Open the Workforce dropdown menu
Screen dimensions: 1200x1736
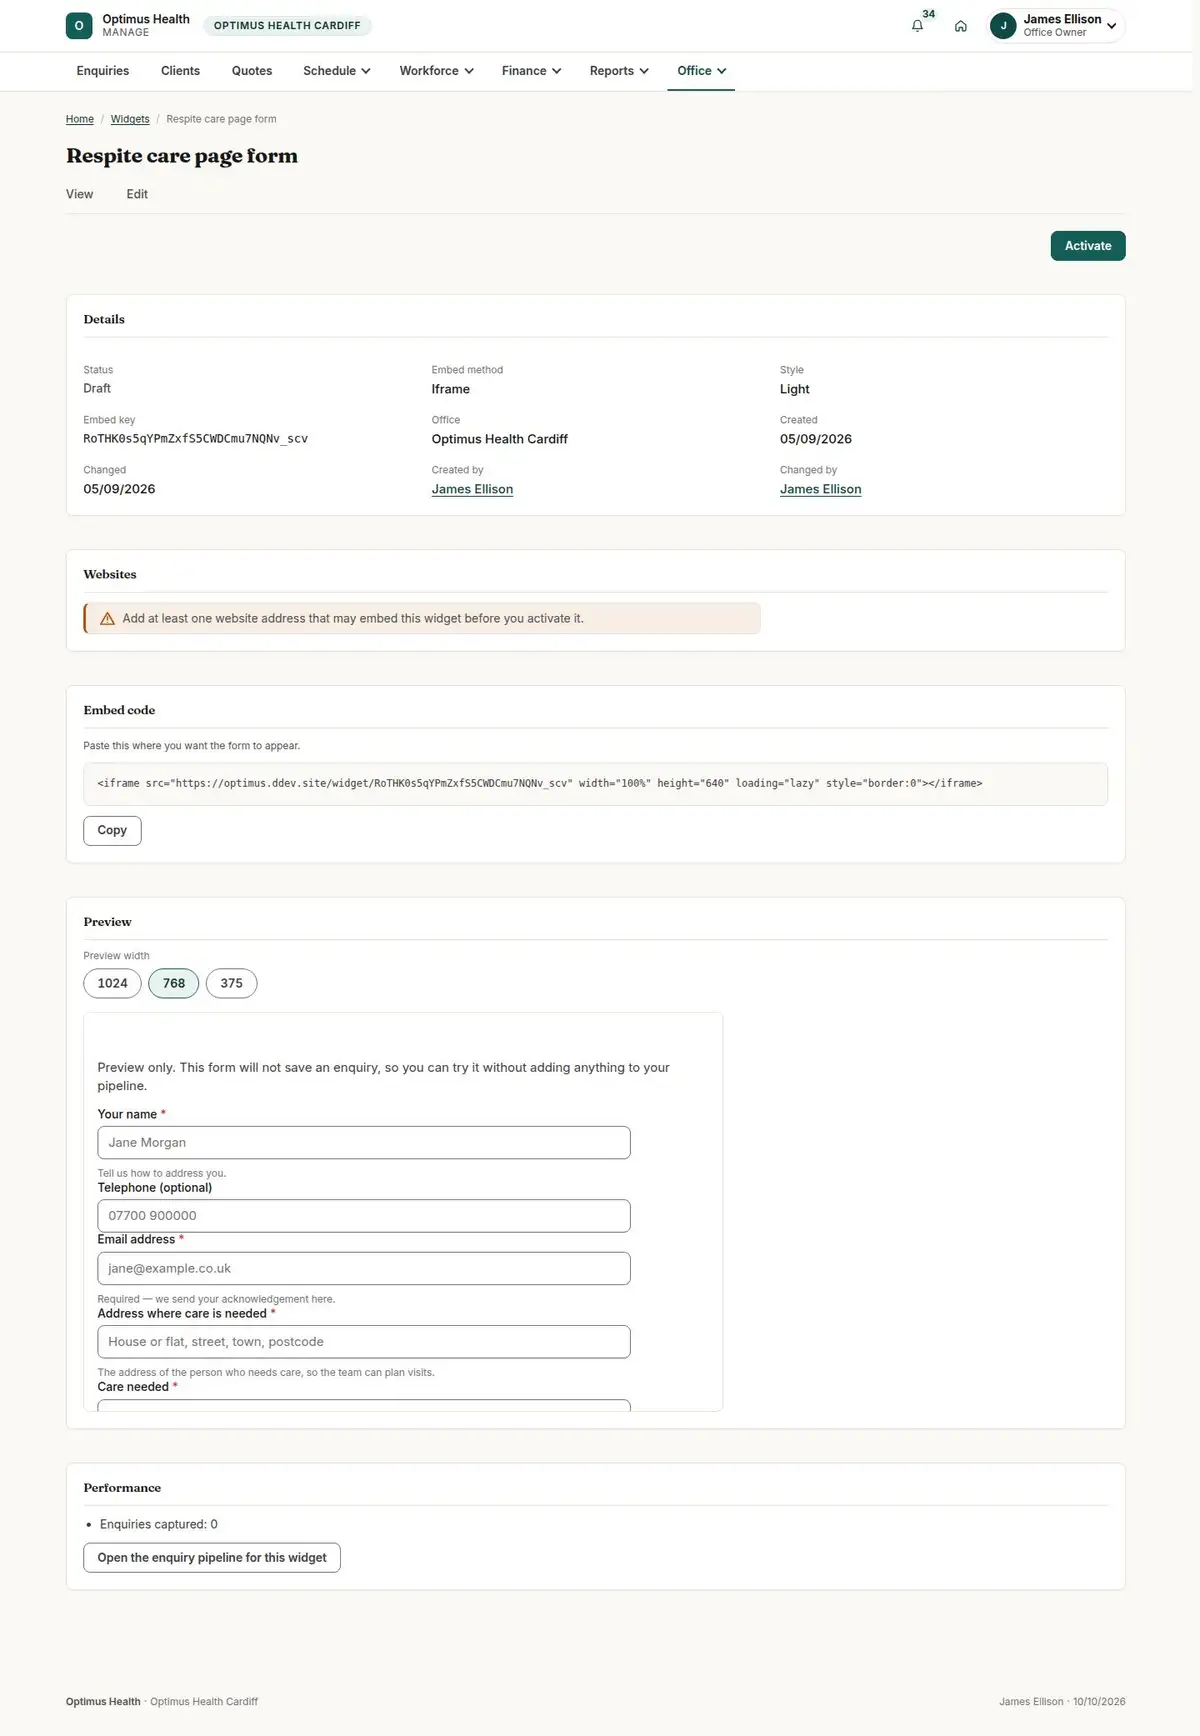437,71
